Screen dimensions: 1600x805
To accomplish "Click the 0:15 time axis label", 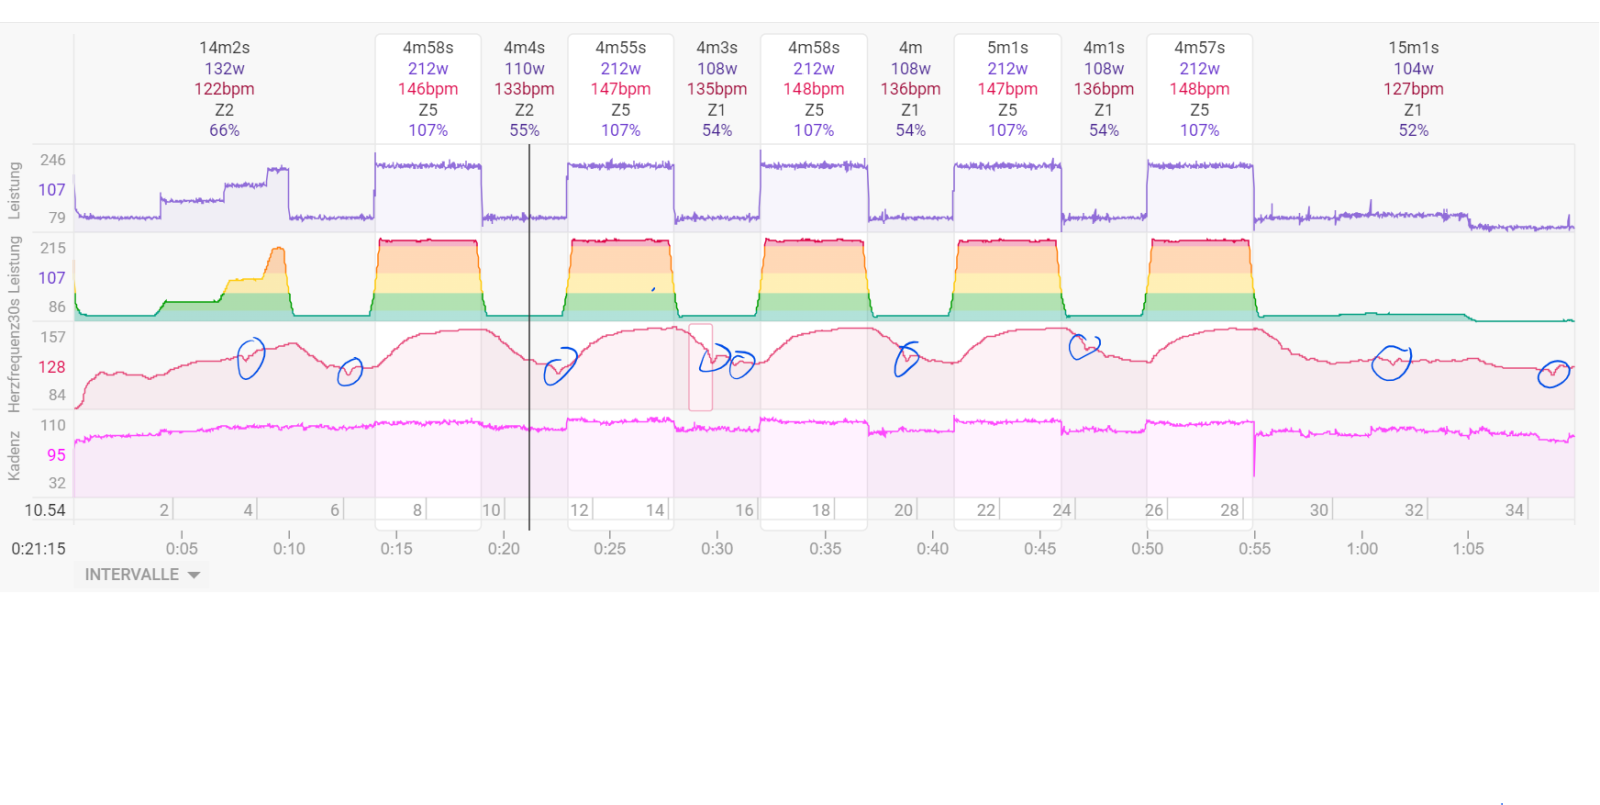I will point(396,549).
